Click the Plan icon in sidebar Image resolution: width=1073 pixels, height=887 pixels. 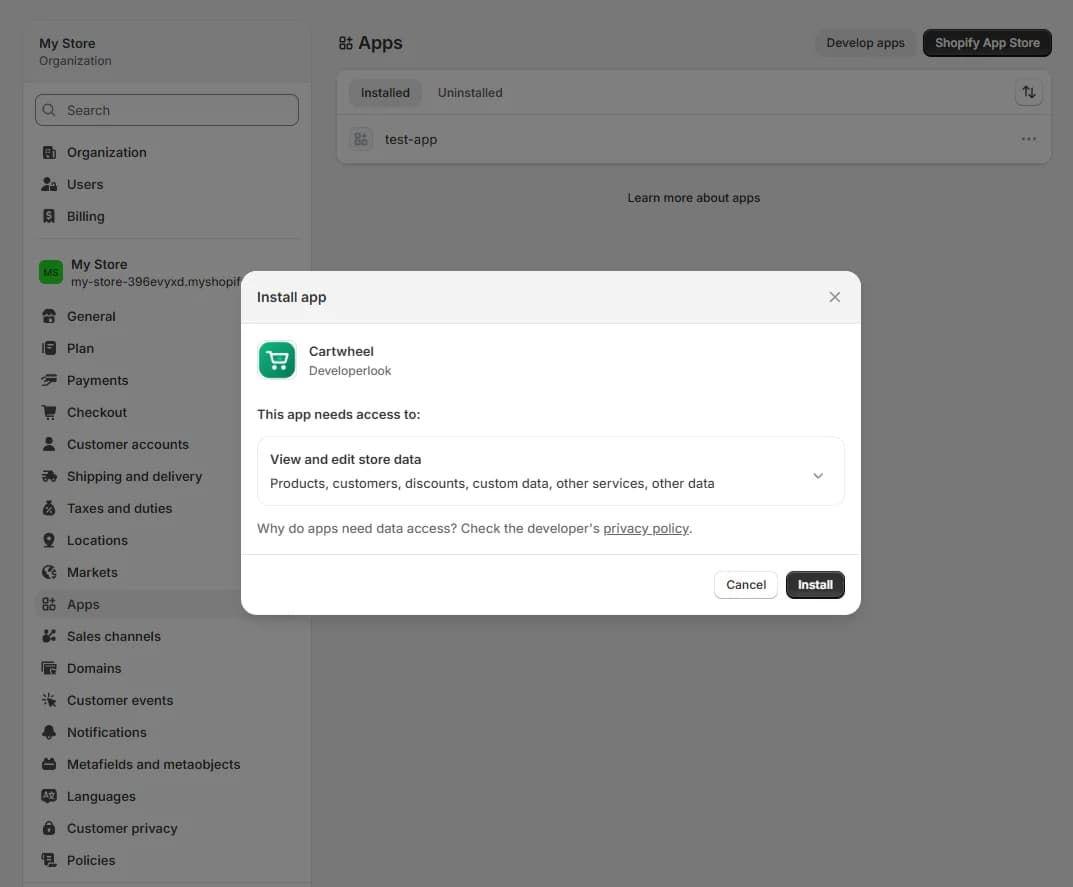coord(49,348)
